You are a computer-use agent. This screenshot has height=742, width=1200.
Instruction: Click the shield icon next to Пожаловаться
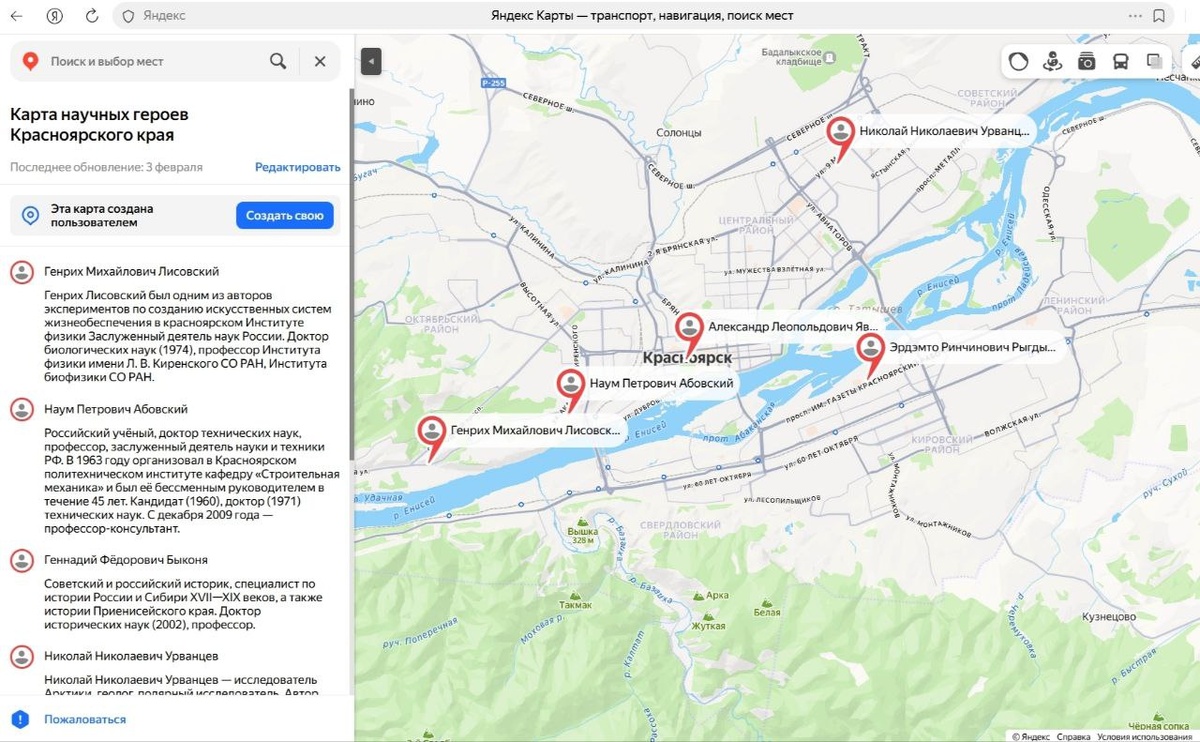[21, 719]
